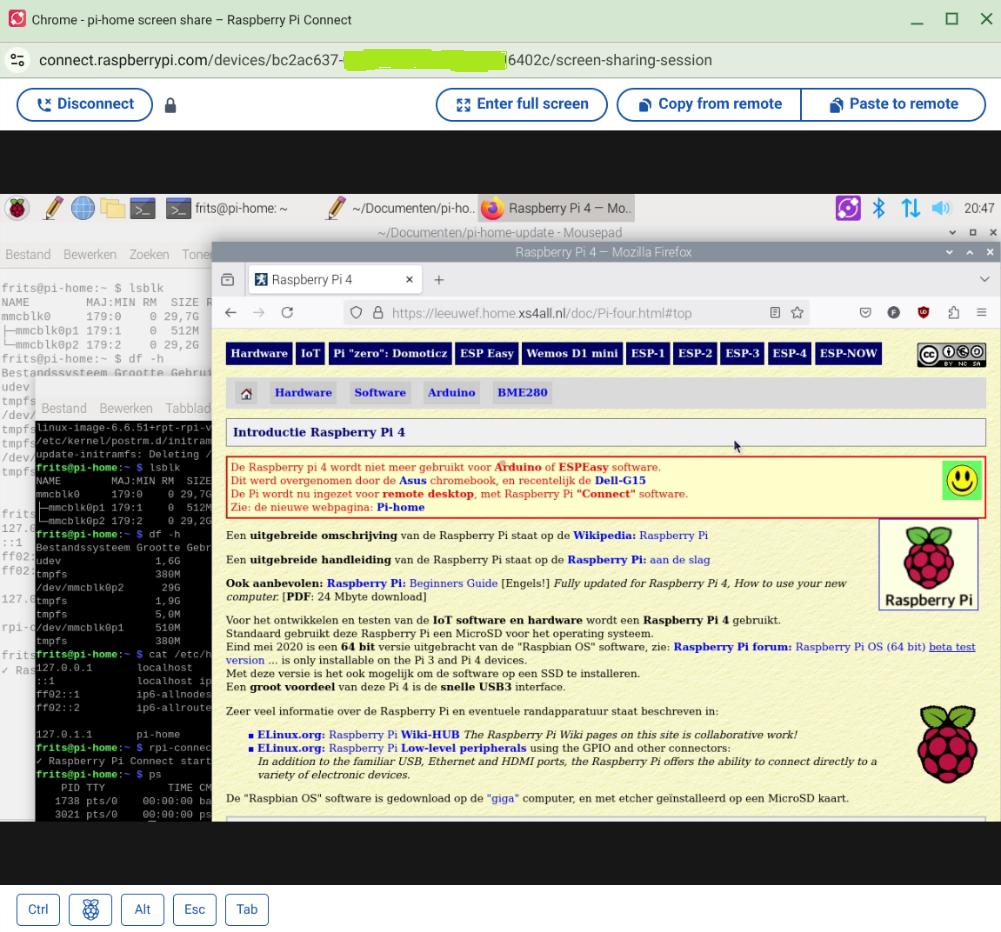Open the file manager folder icon

pos(112,209)
